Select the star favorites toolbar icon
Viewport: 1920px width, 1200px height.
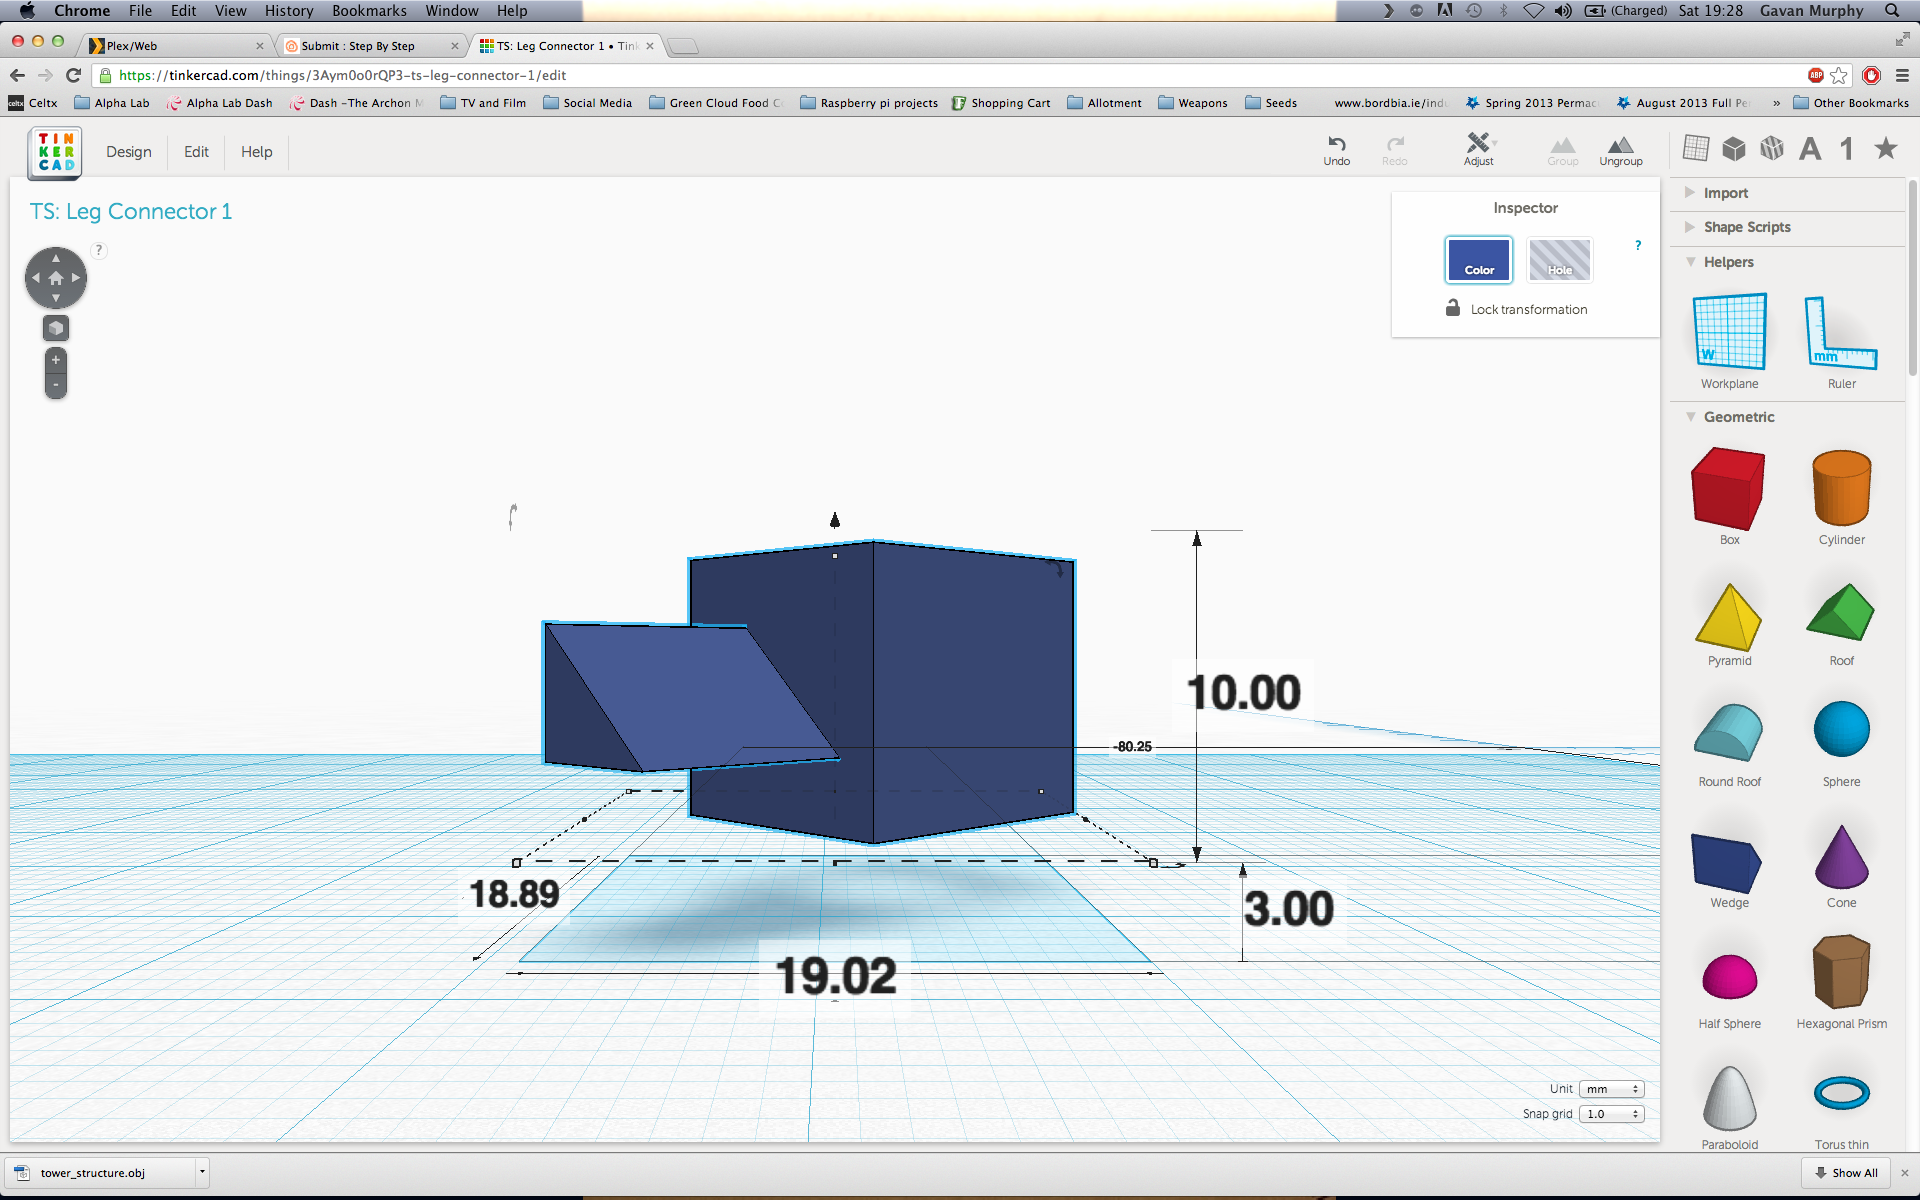point(1886,149)
